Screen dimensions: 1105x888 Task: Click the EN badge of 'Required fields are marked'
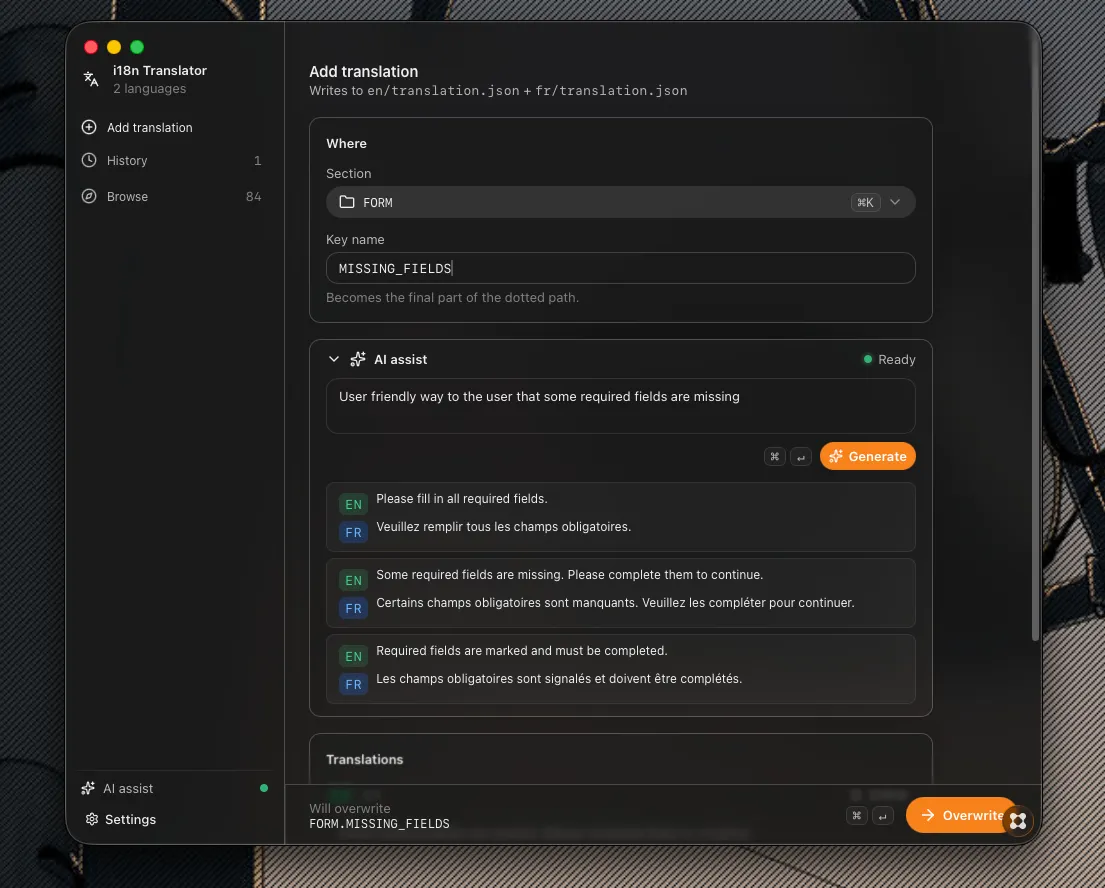point(353,657)
